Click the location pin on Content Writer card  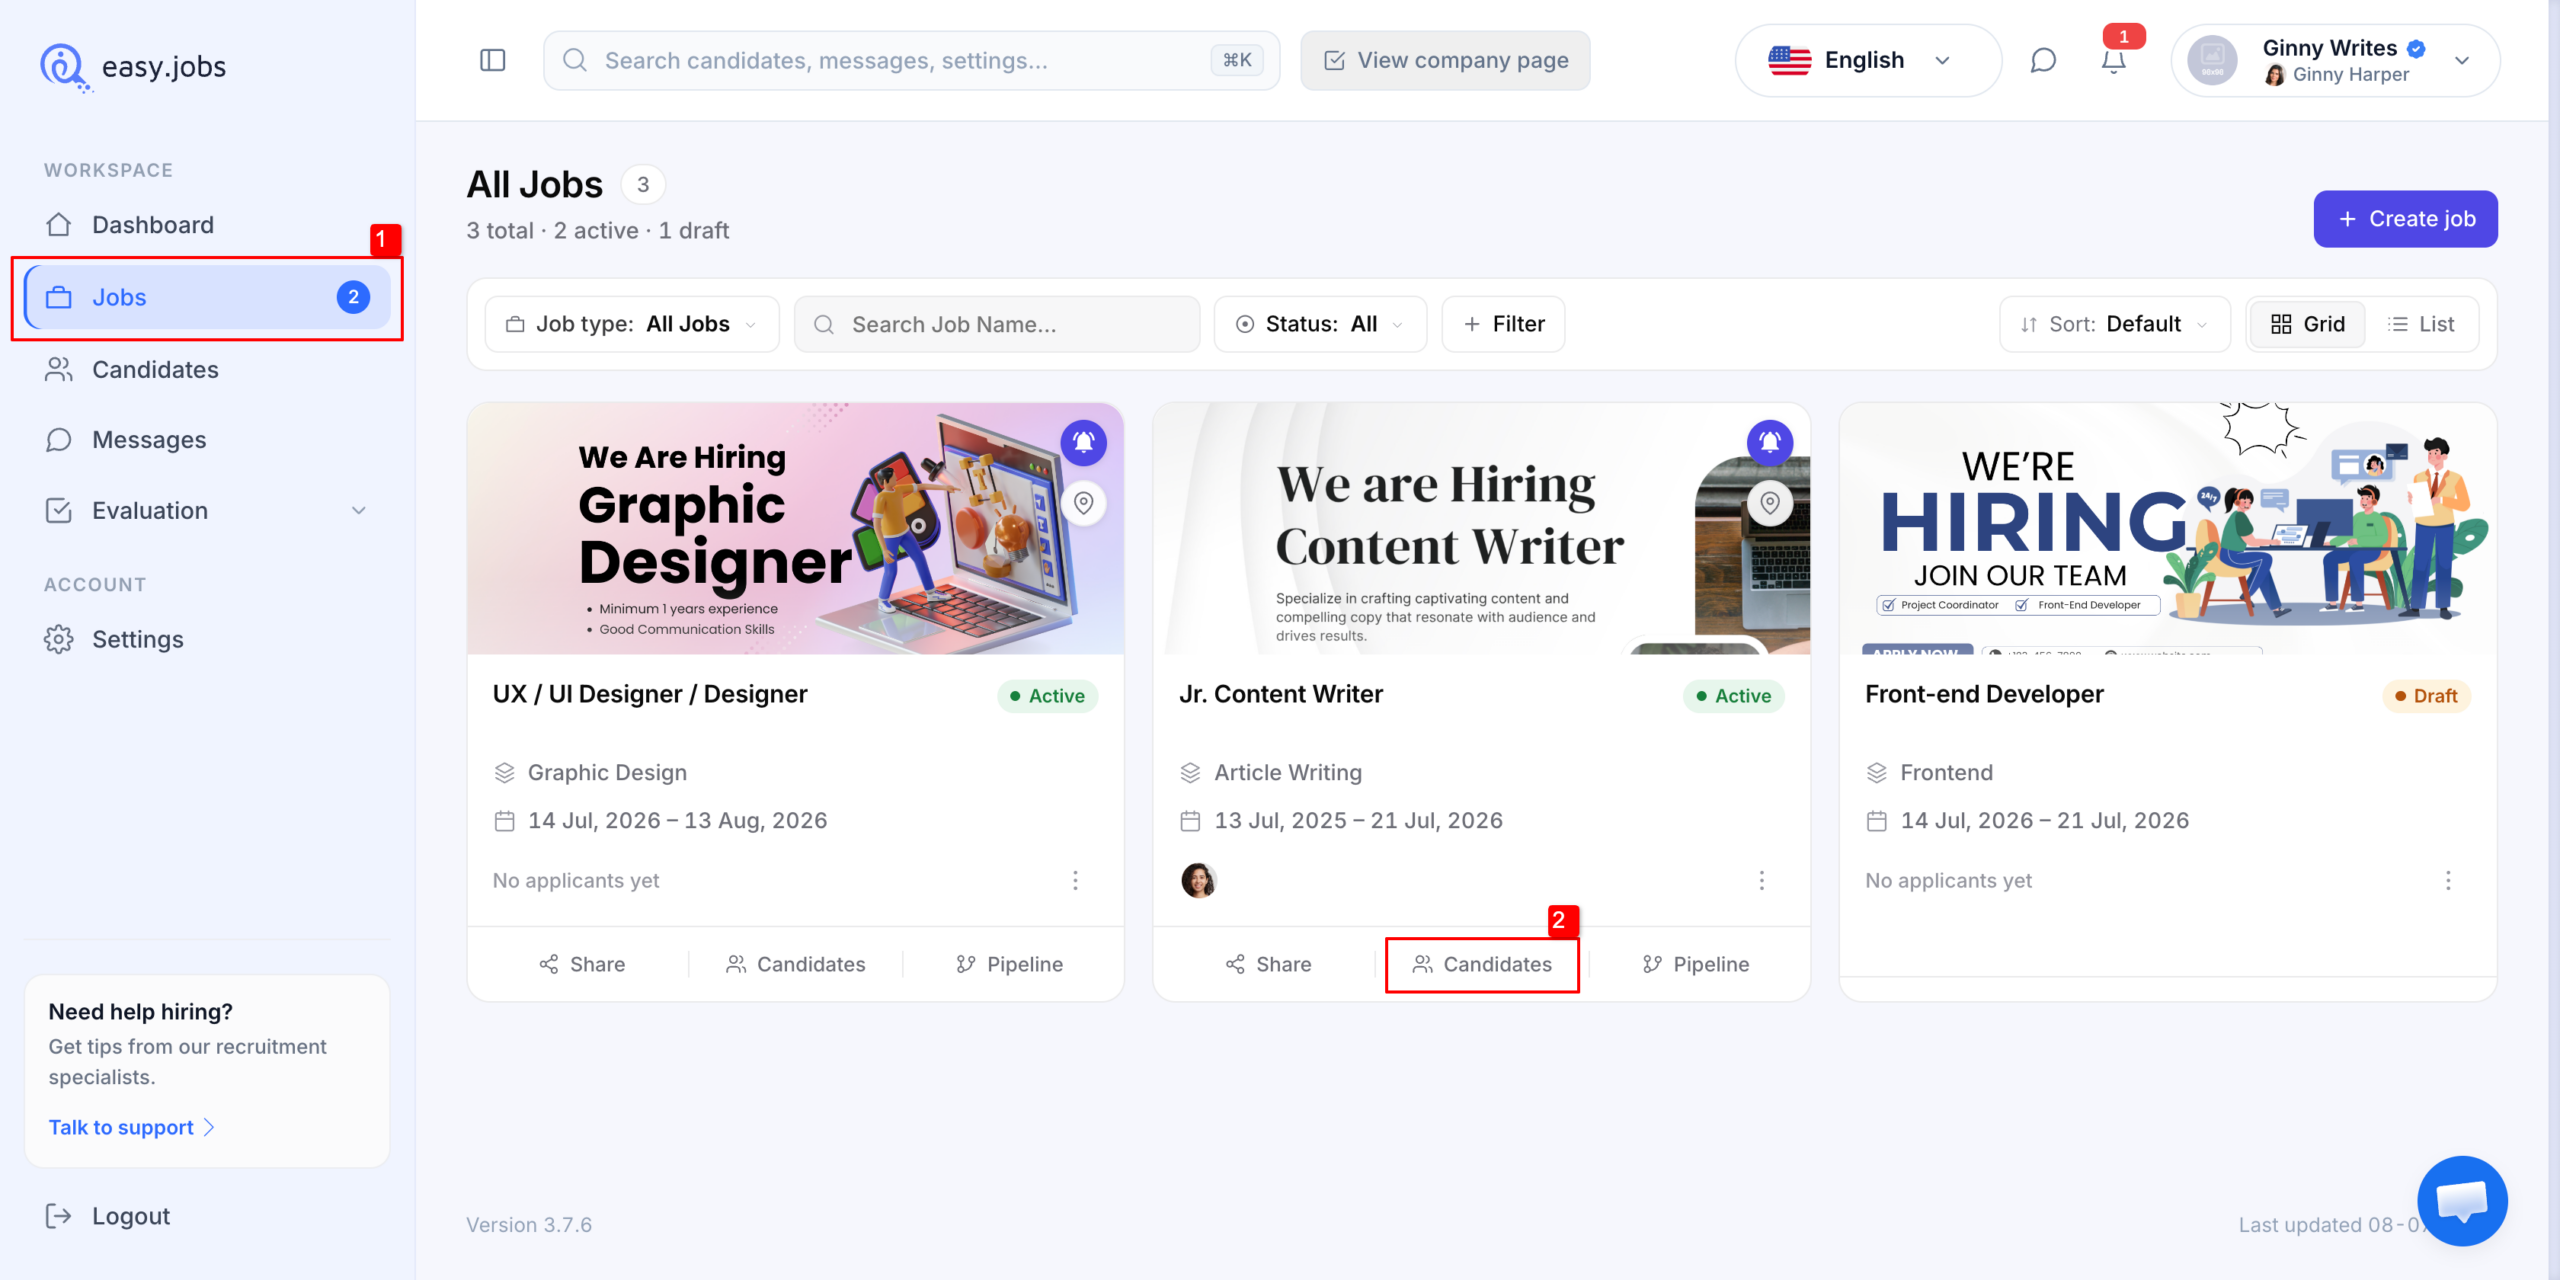click(1770, 502)
